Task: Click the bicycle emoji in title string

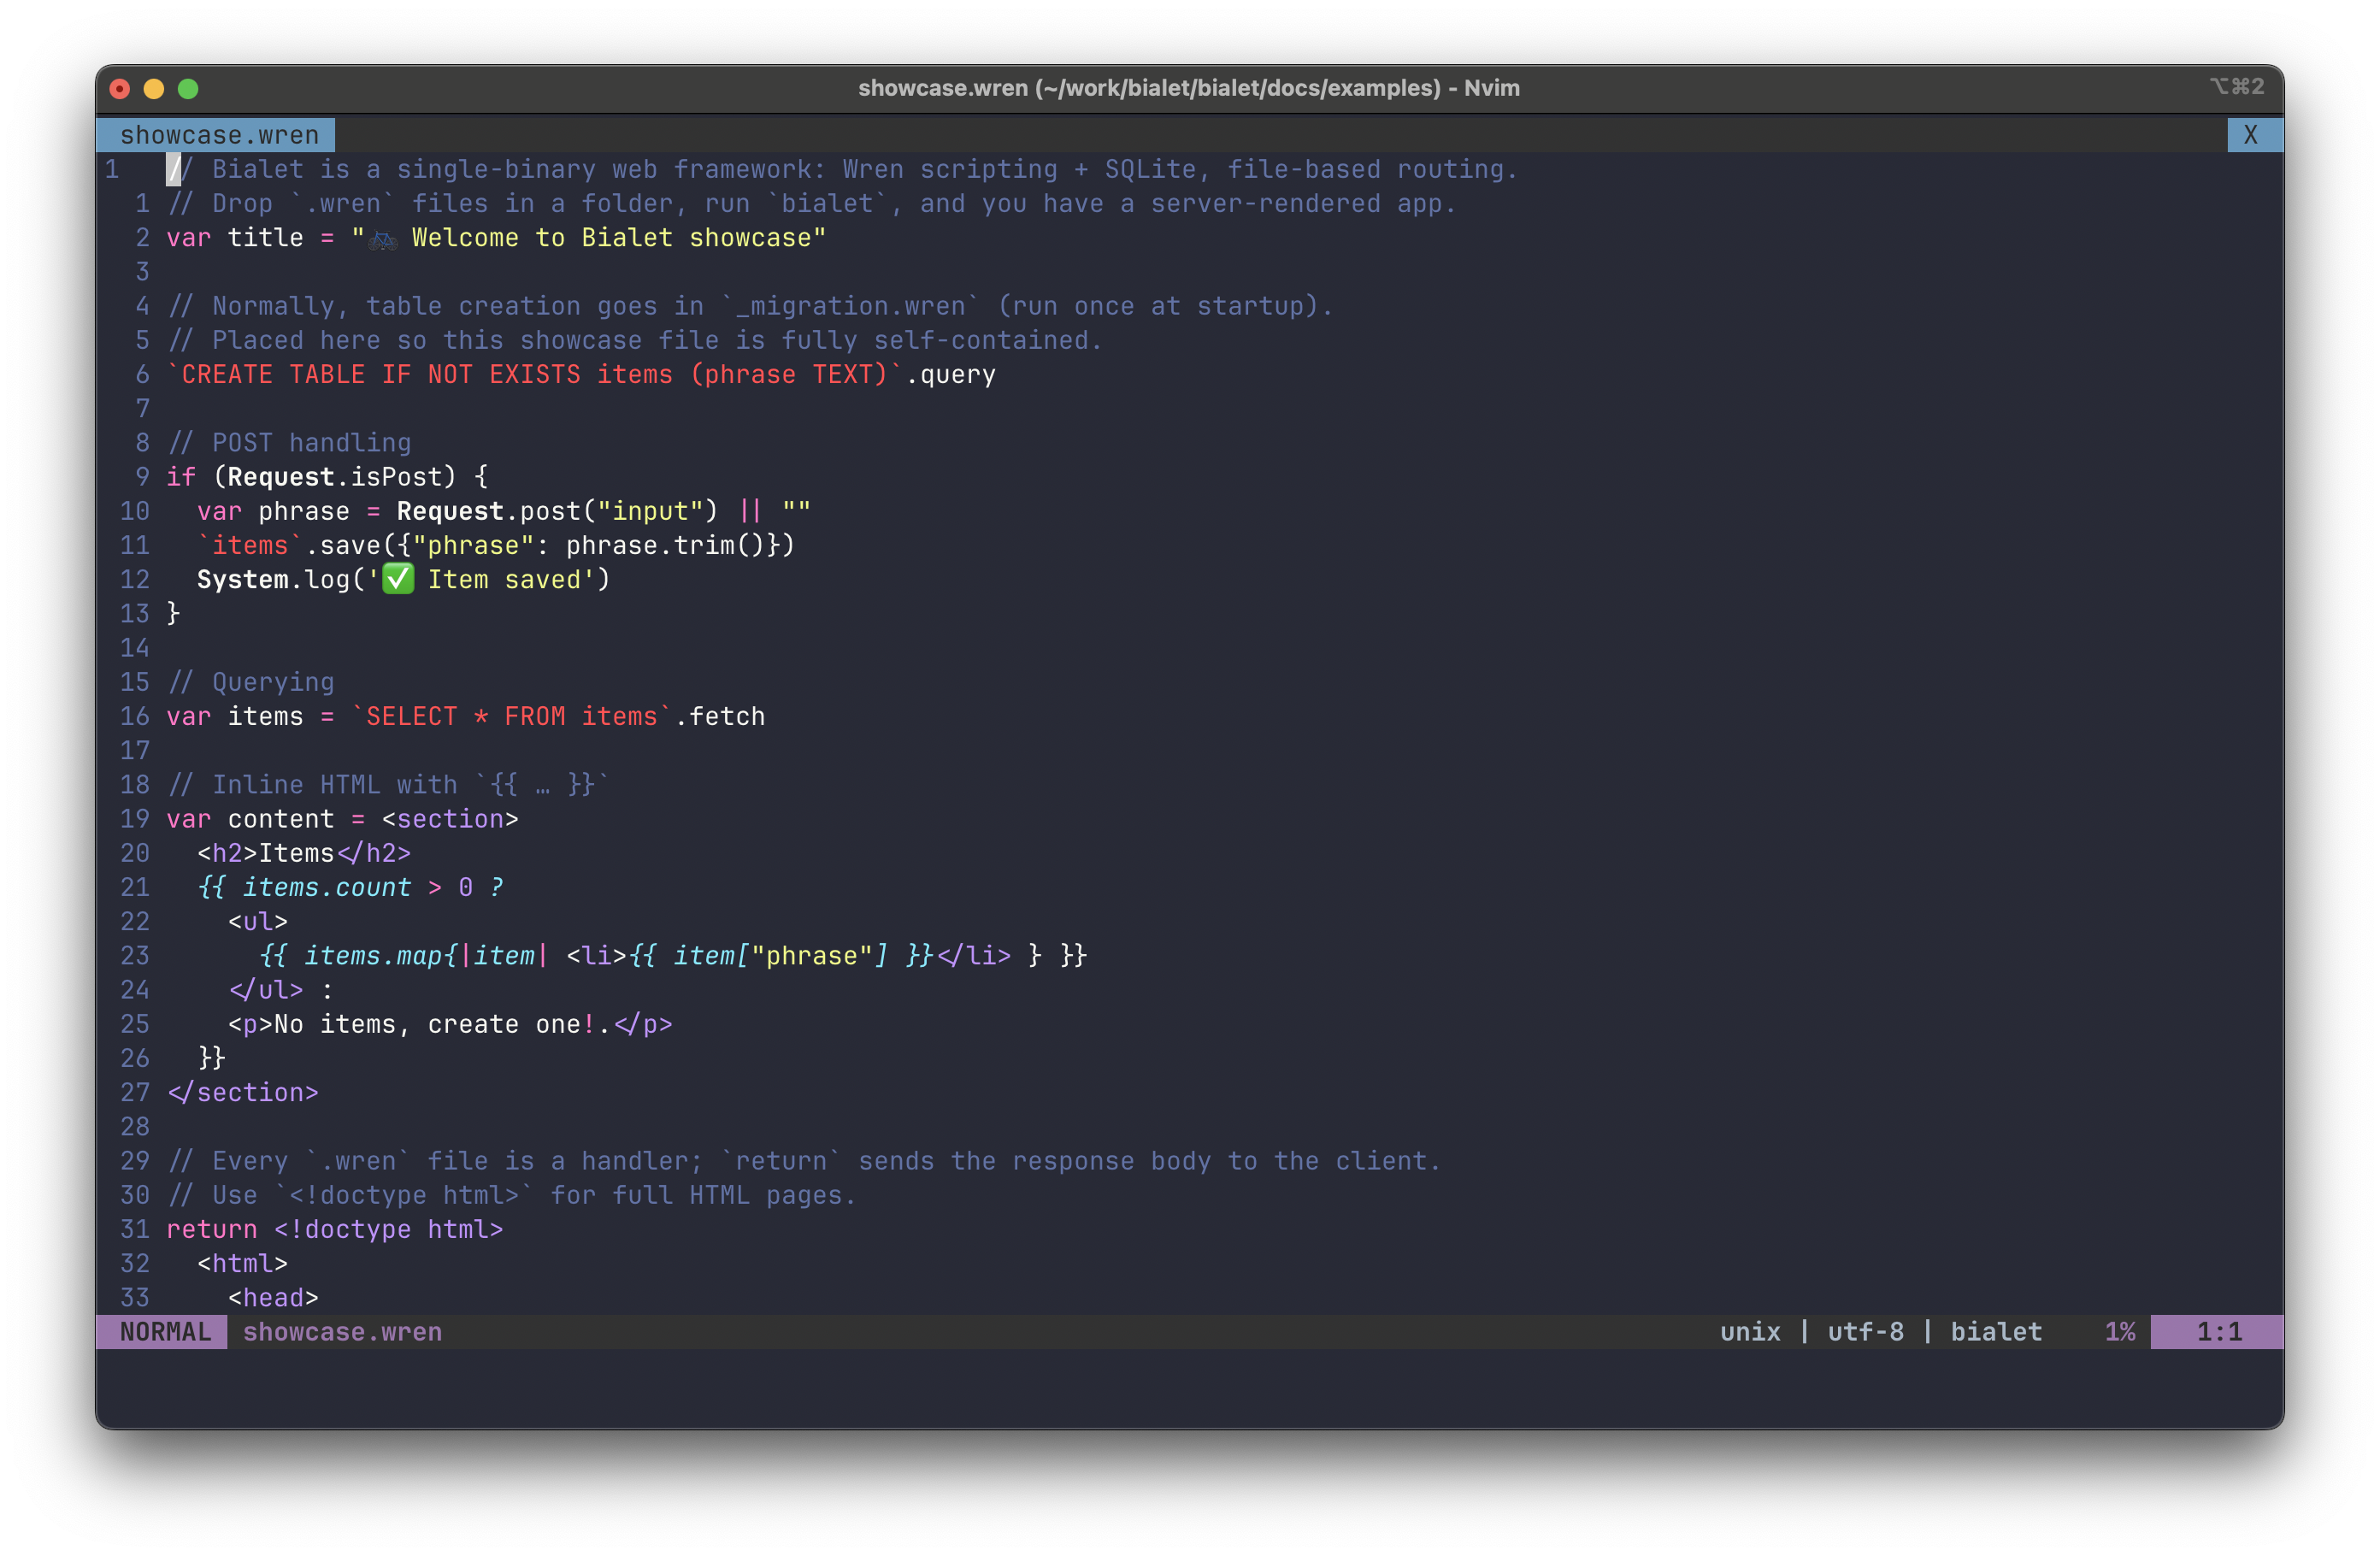Action: [383, 239]
